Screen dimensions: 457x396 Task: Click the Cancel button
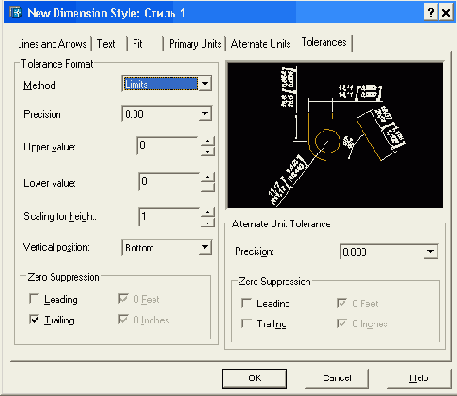click(337, 378)
